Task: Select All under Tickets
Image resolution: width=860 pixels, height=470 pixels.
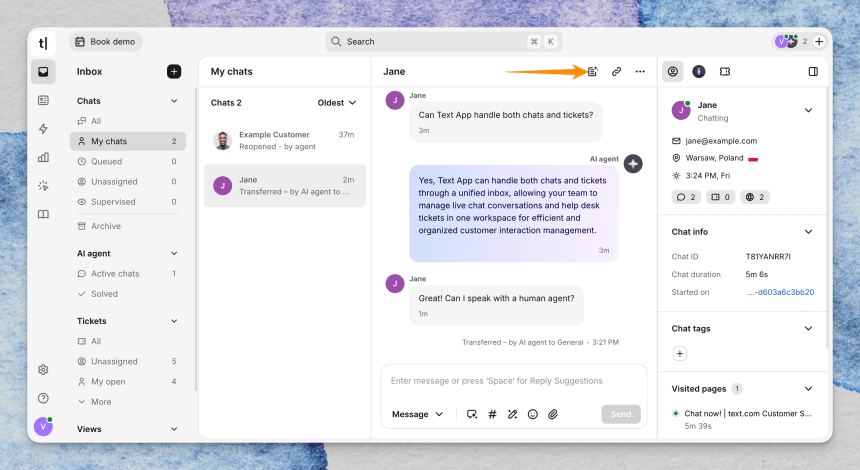Action: [127, 341]
